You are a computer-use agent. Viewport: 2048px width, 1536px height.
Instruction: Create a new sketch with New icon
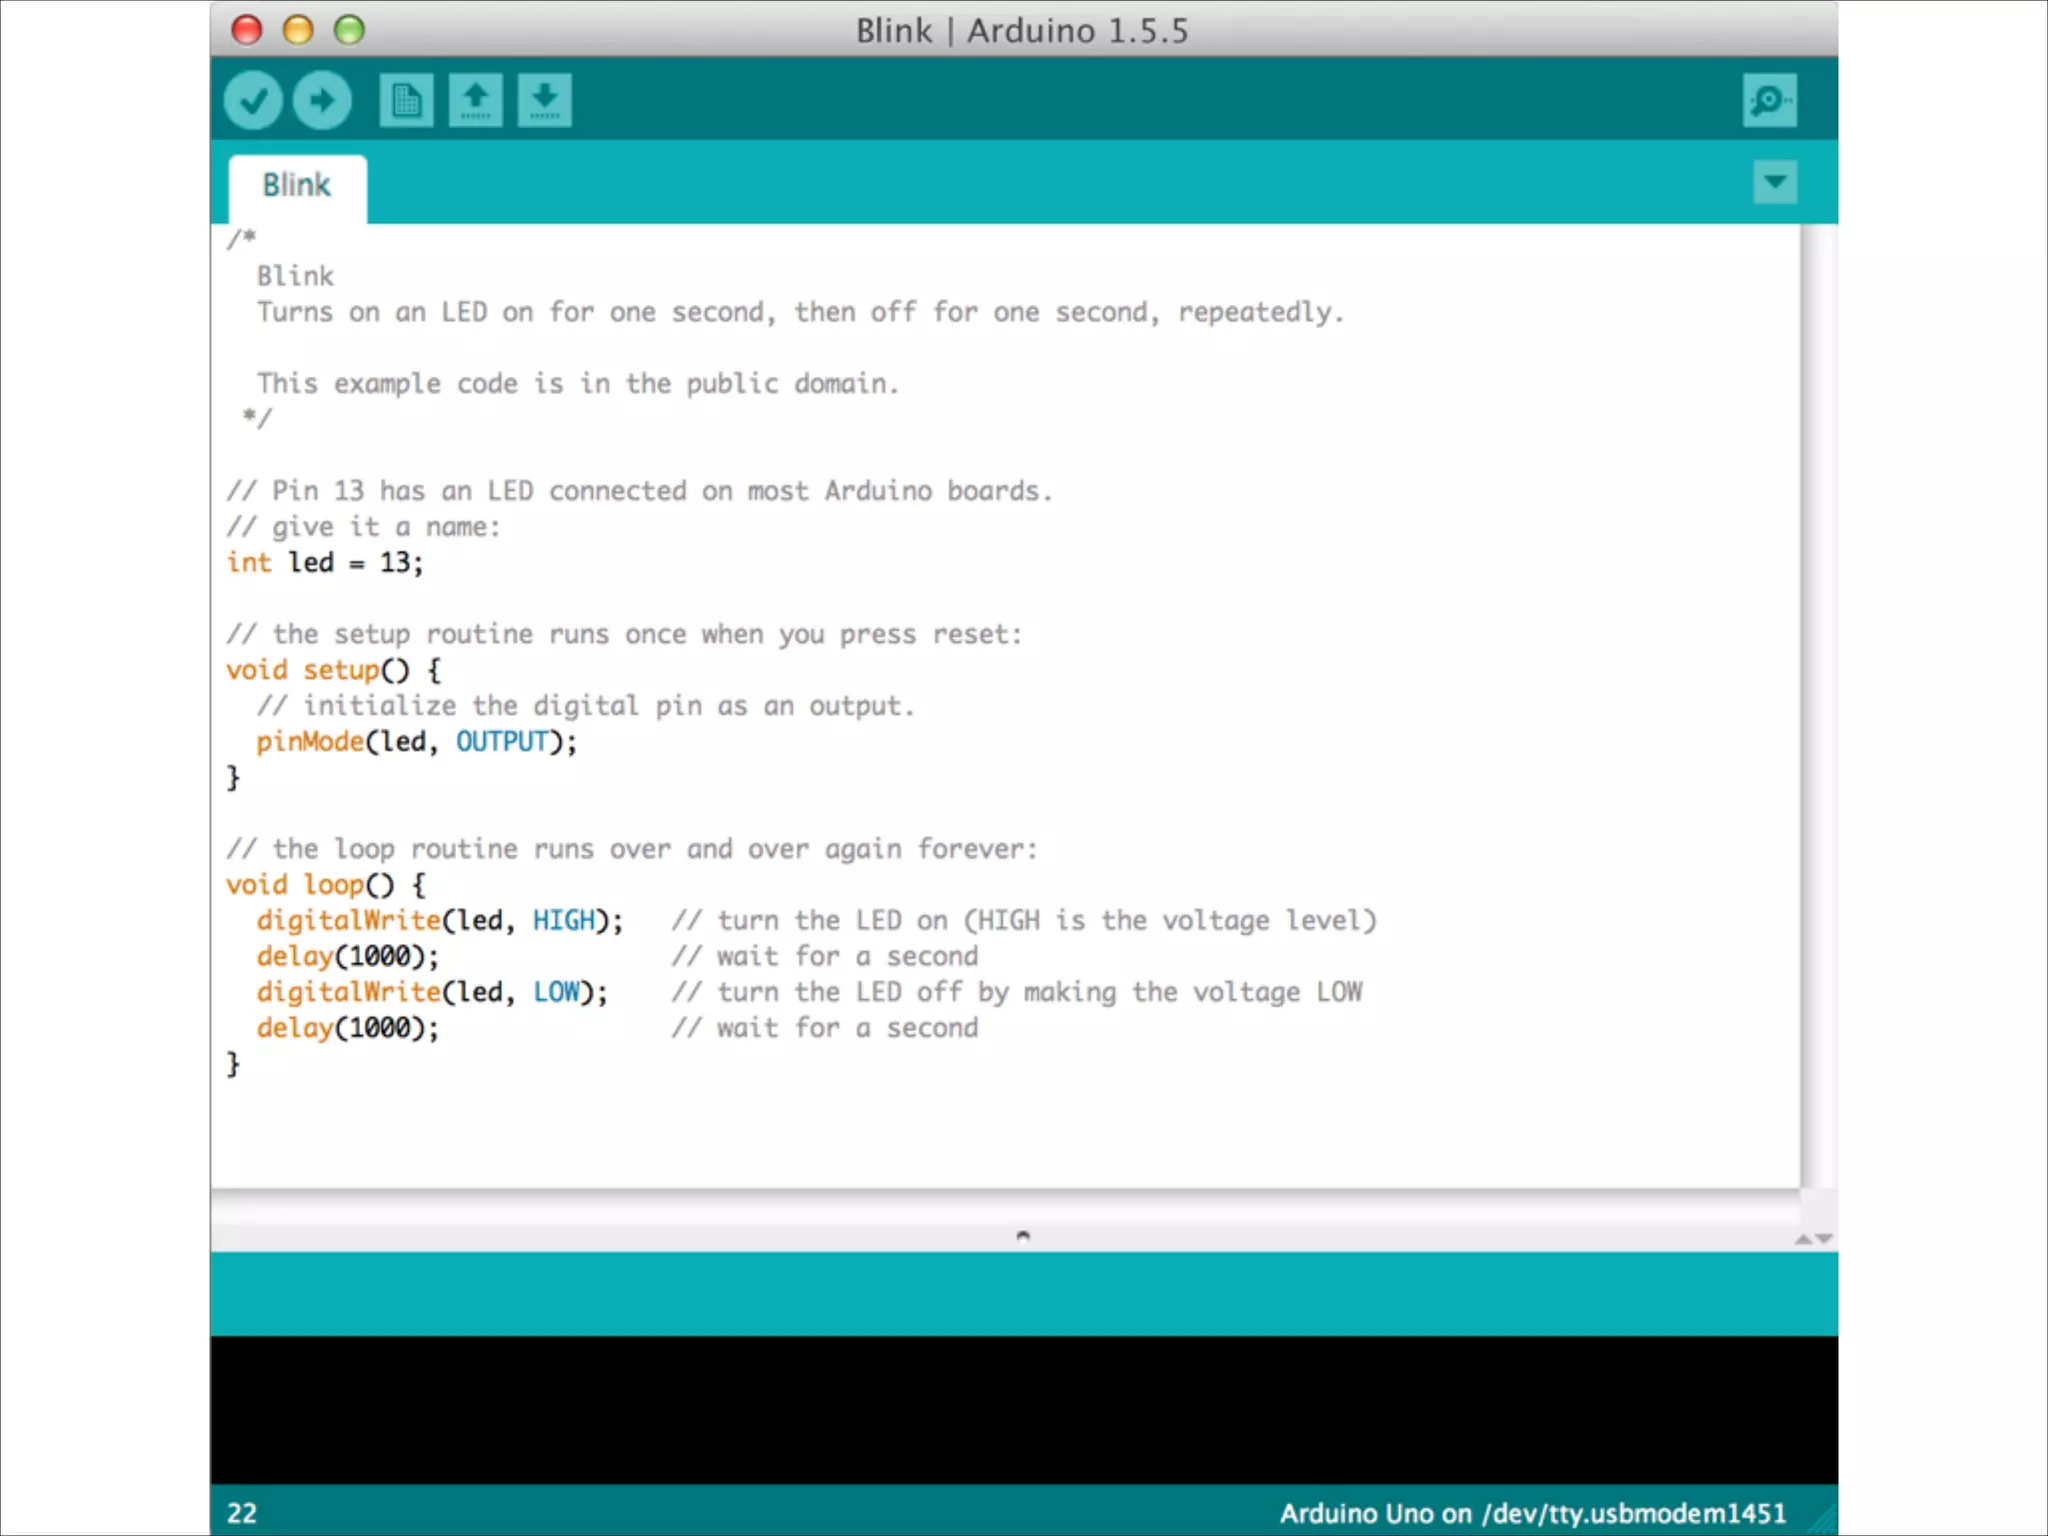click(x=406, y=100)
